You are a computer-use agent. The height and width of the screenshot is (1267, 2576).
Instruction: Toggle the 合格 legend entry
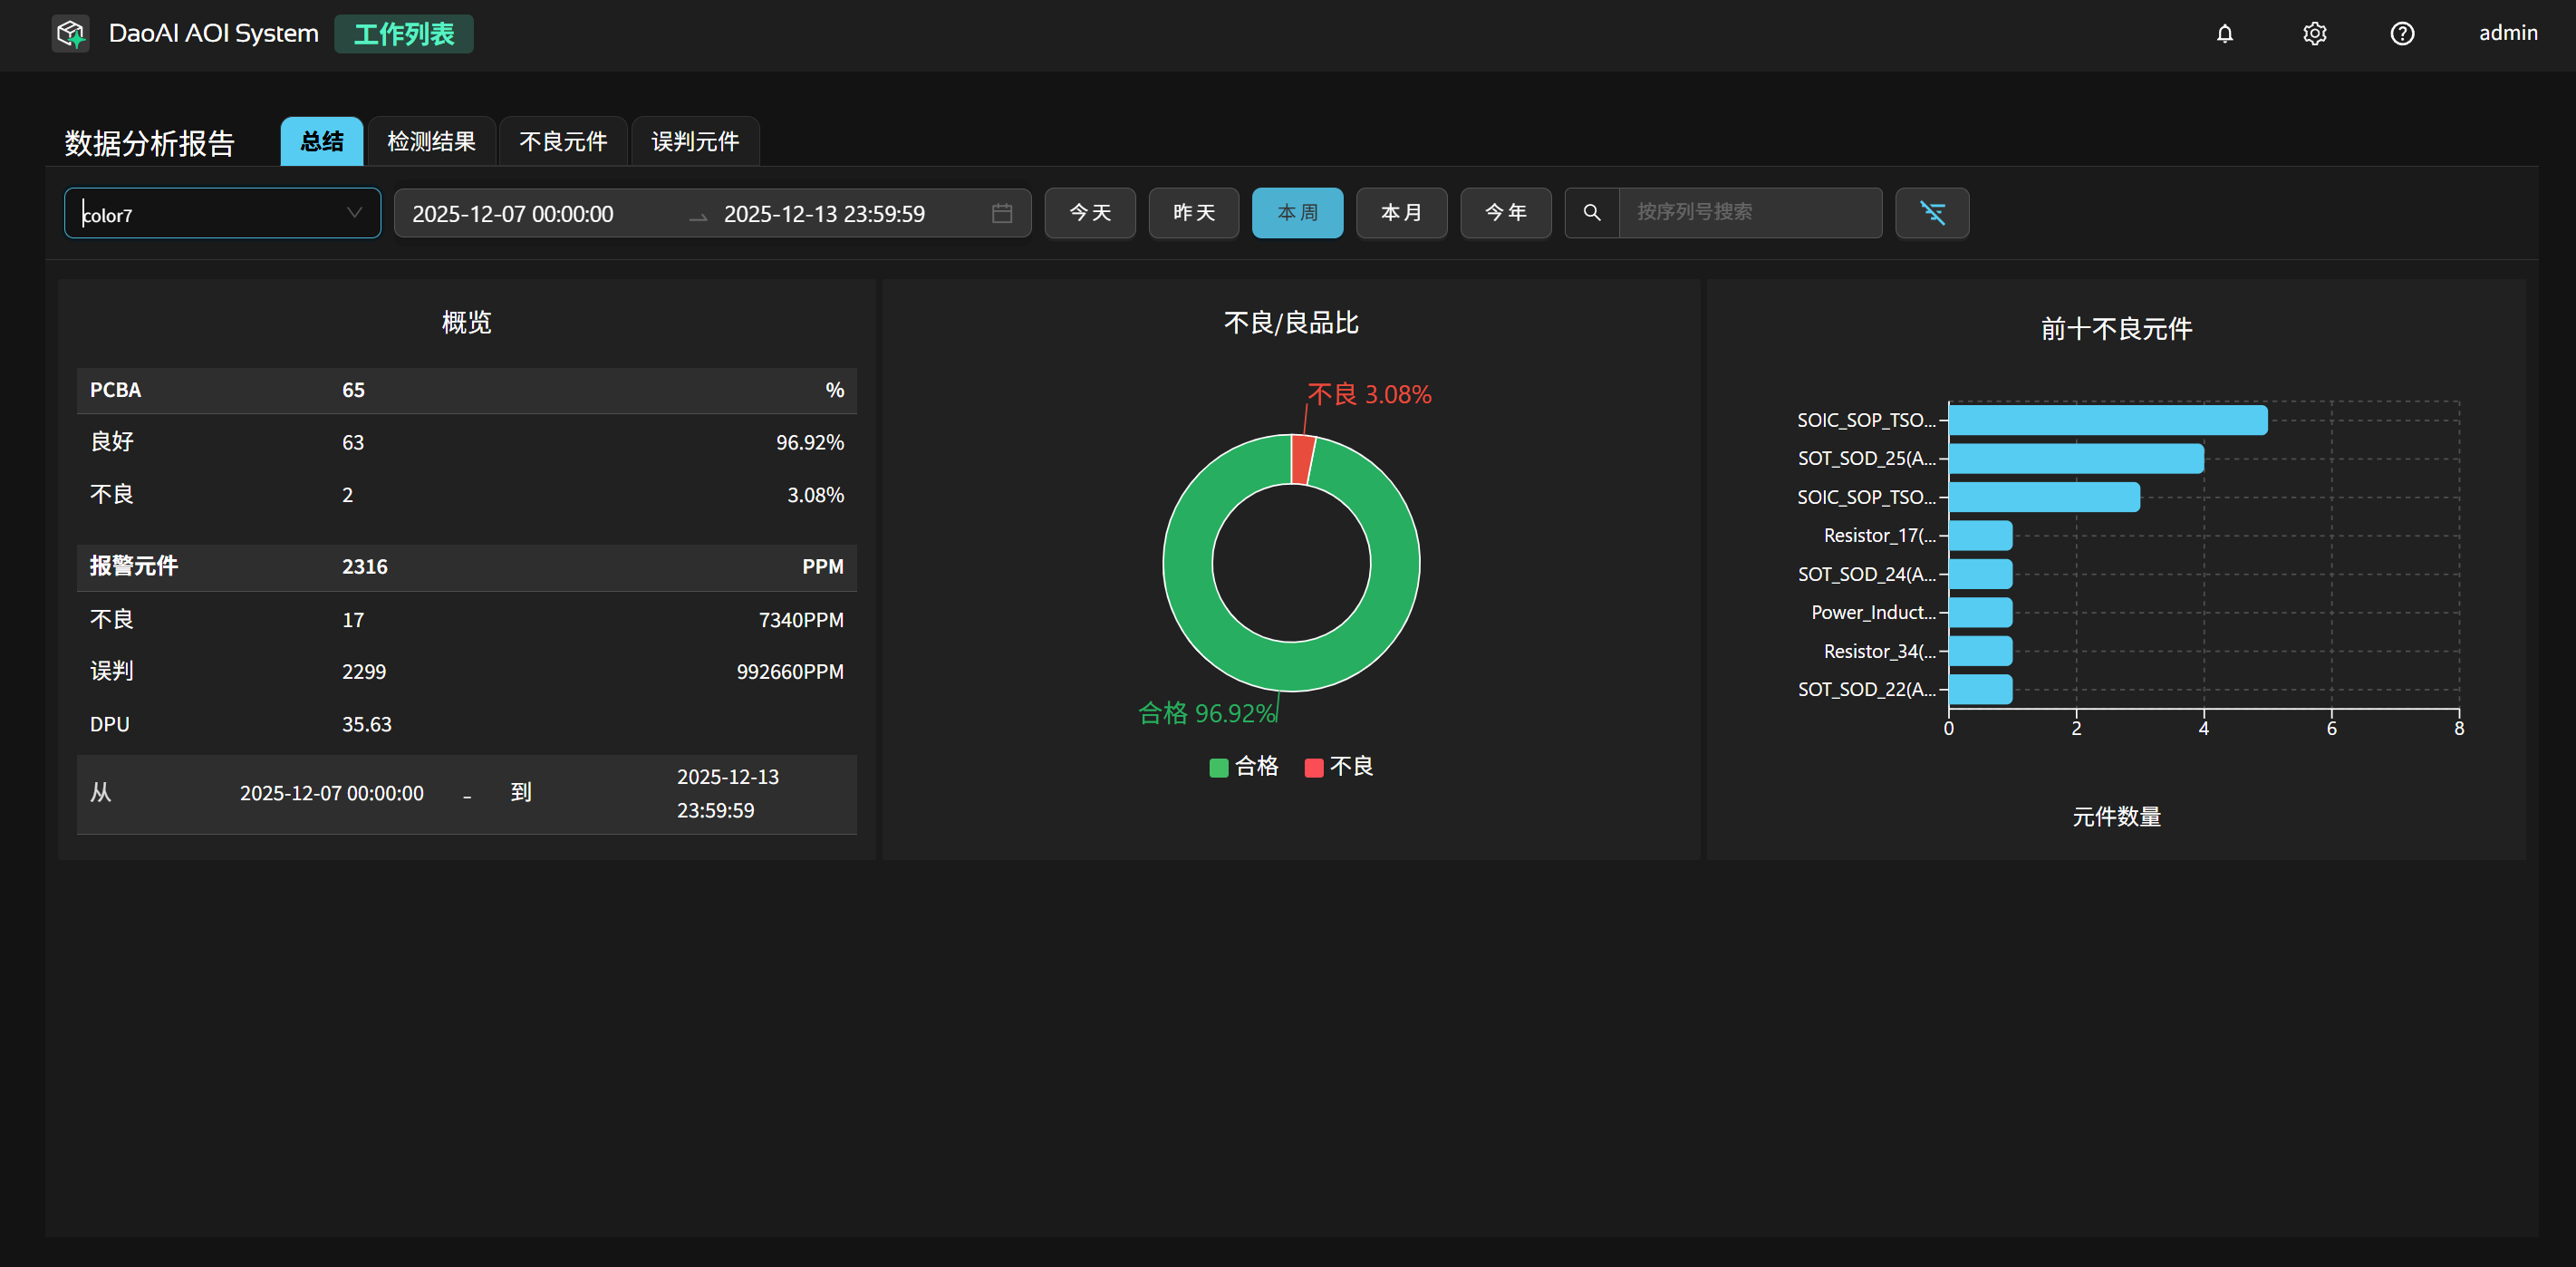pyautogui.click(x=1243, y=767)
